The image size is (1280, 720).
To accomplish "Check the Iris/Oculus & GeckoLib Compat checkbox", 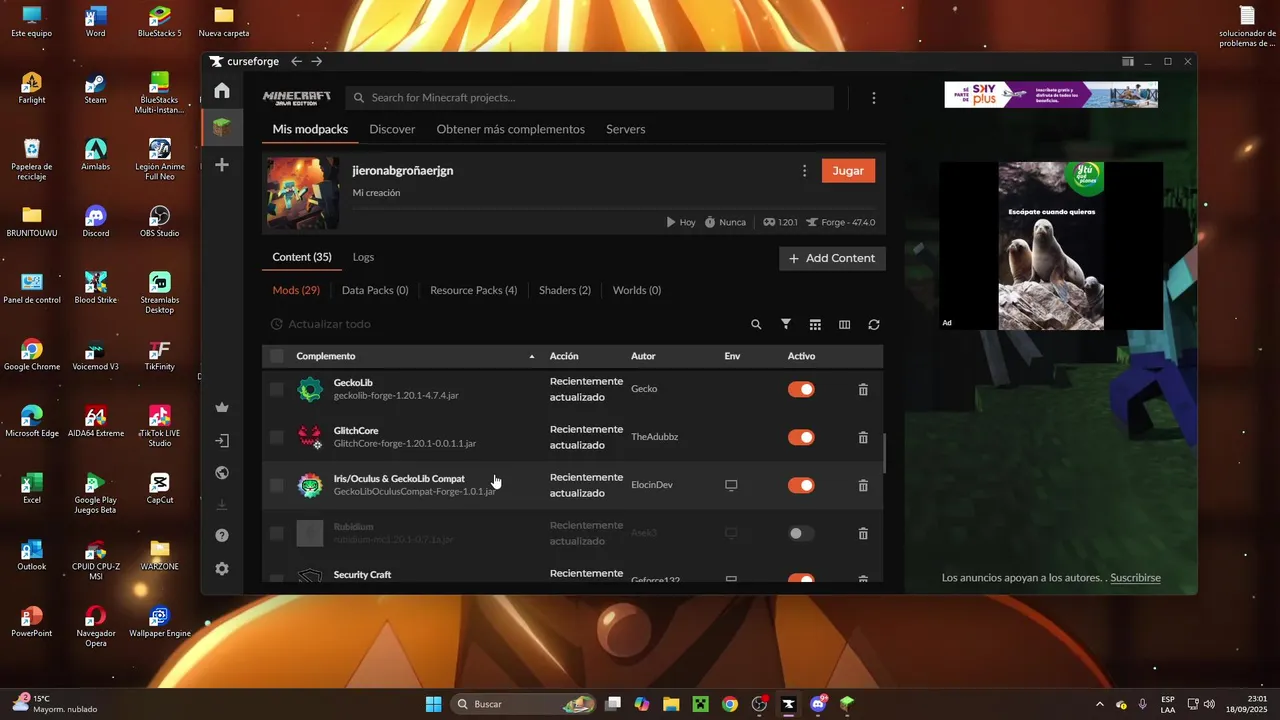I will point(277,486).
